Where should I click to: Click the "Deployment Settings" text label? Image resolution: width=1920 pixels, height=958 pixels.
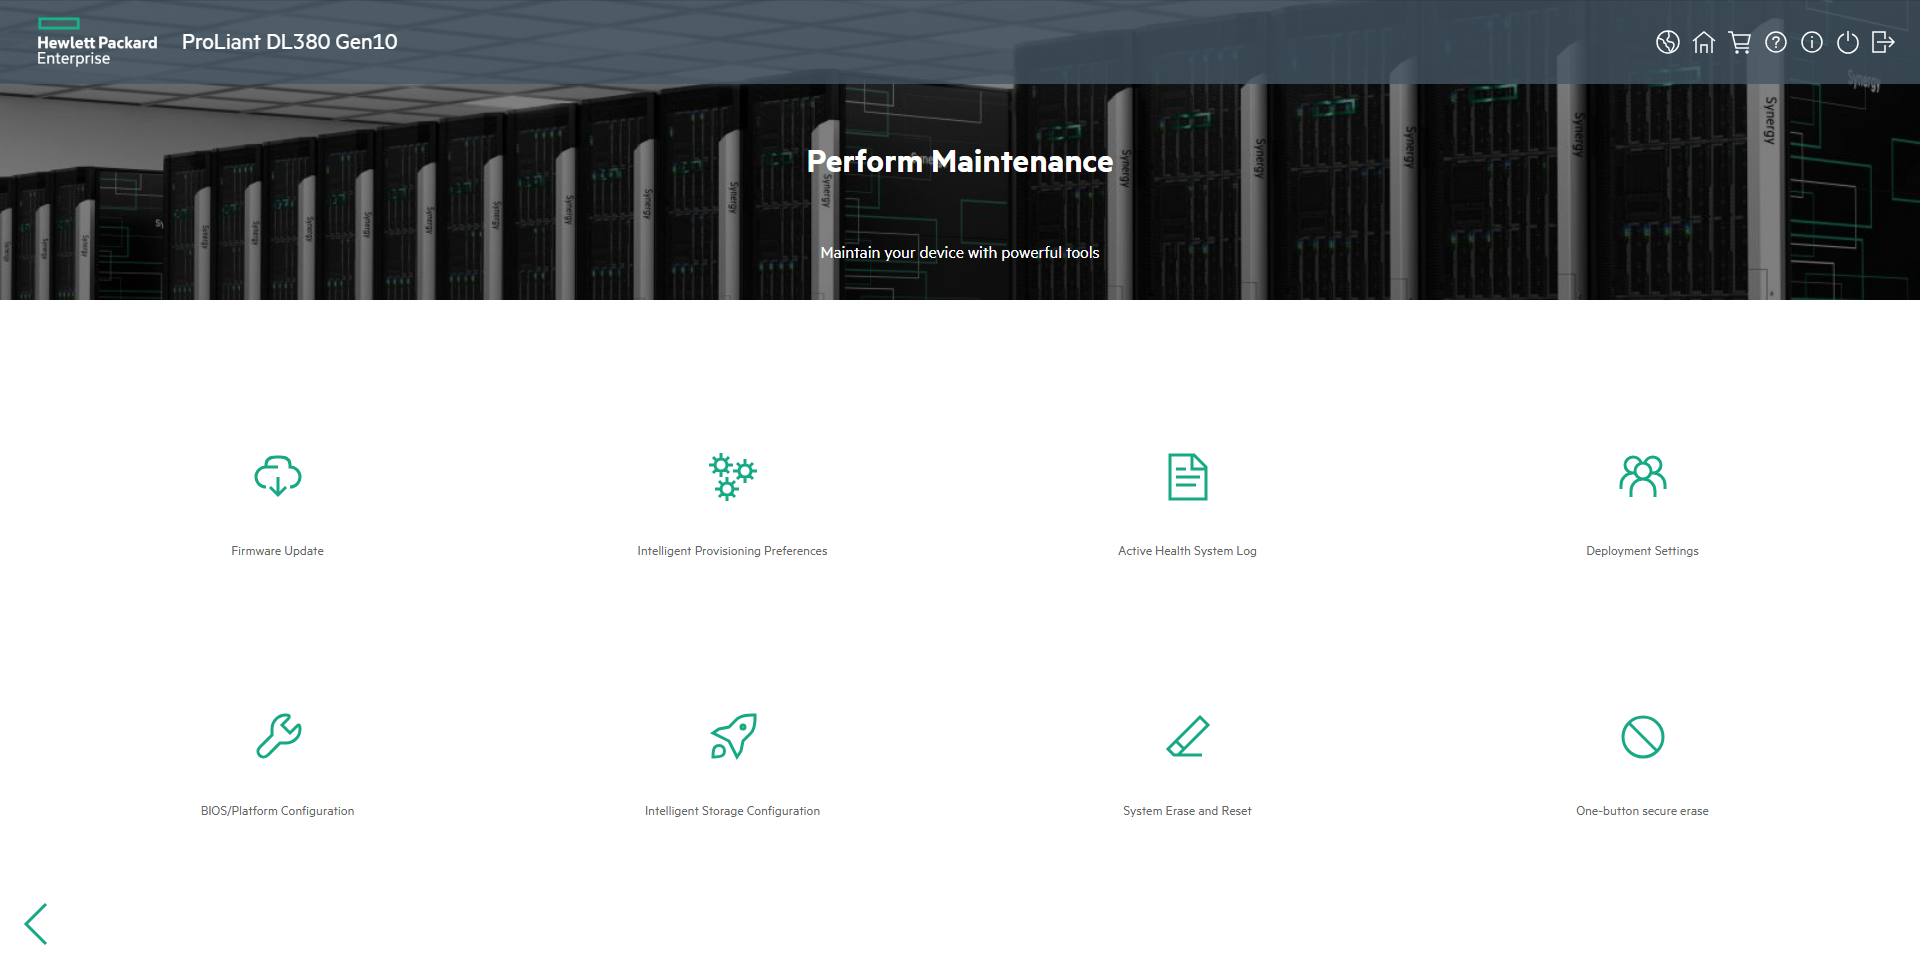click(x=1642, y=551)
